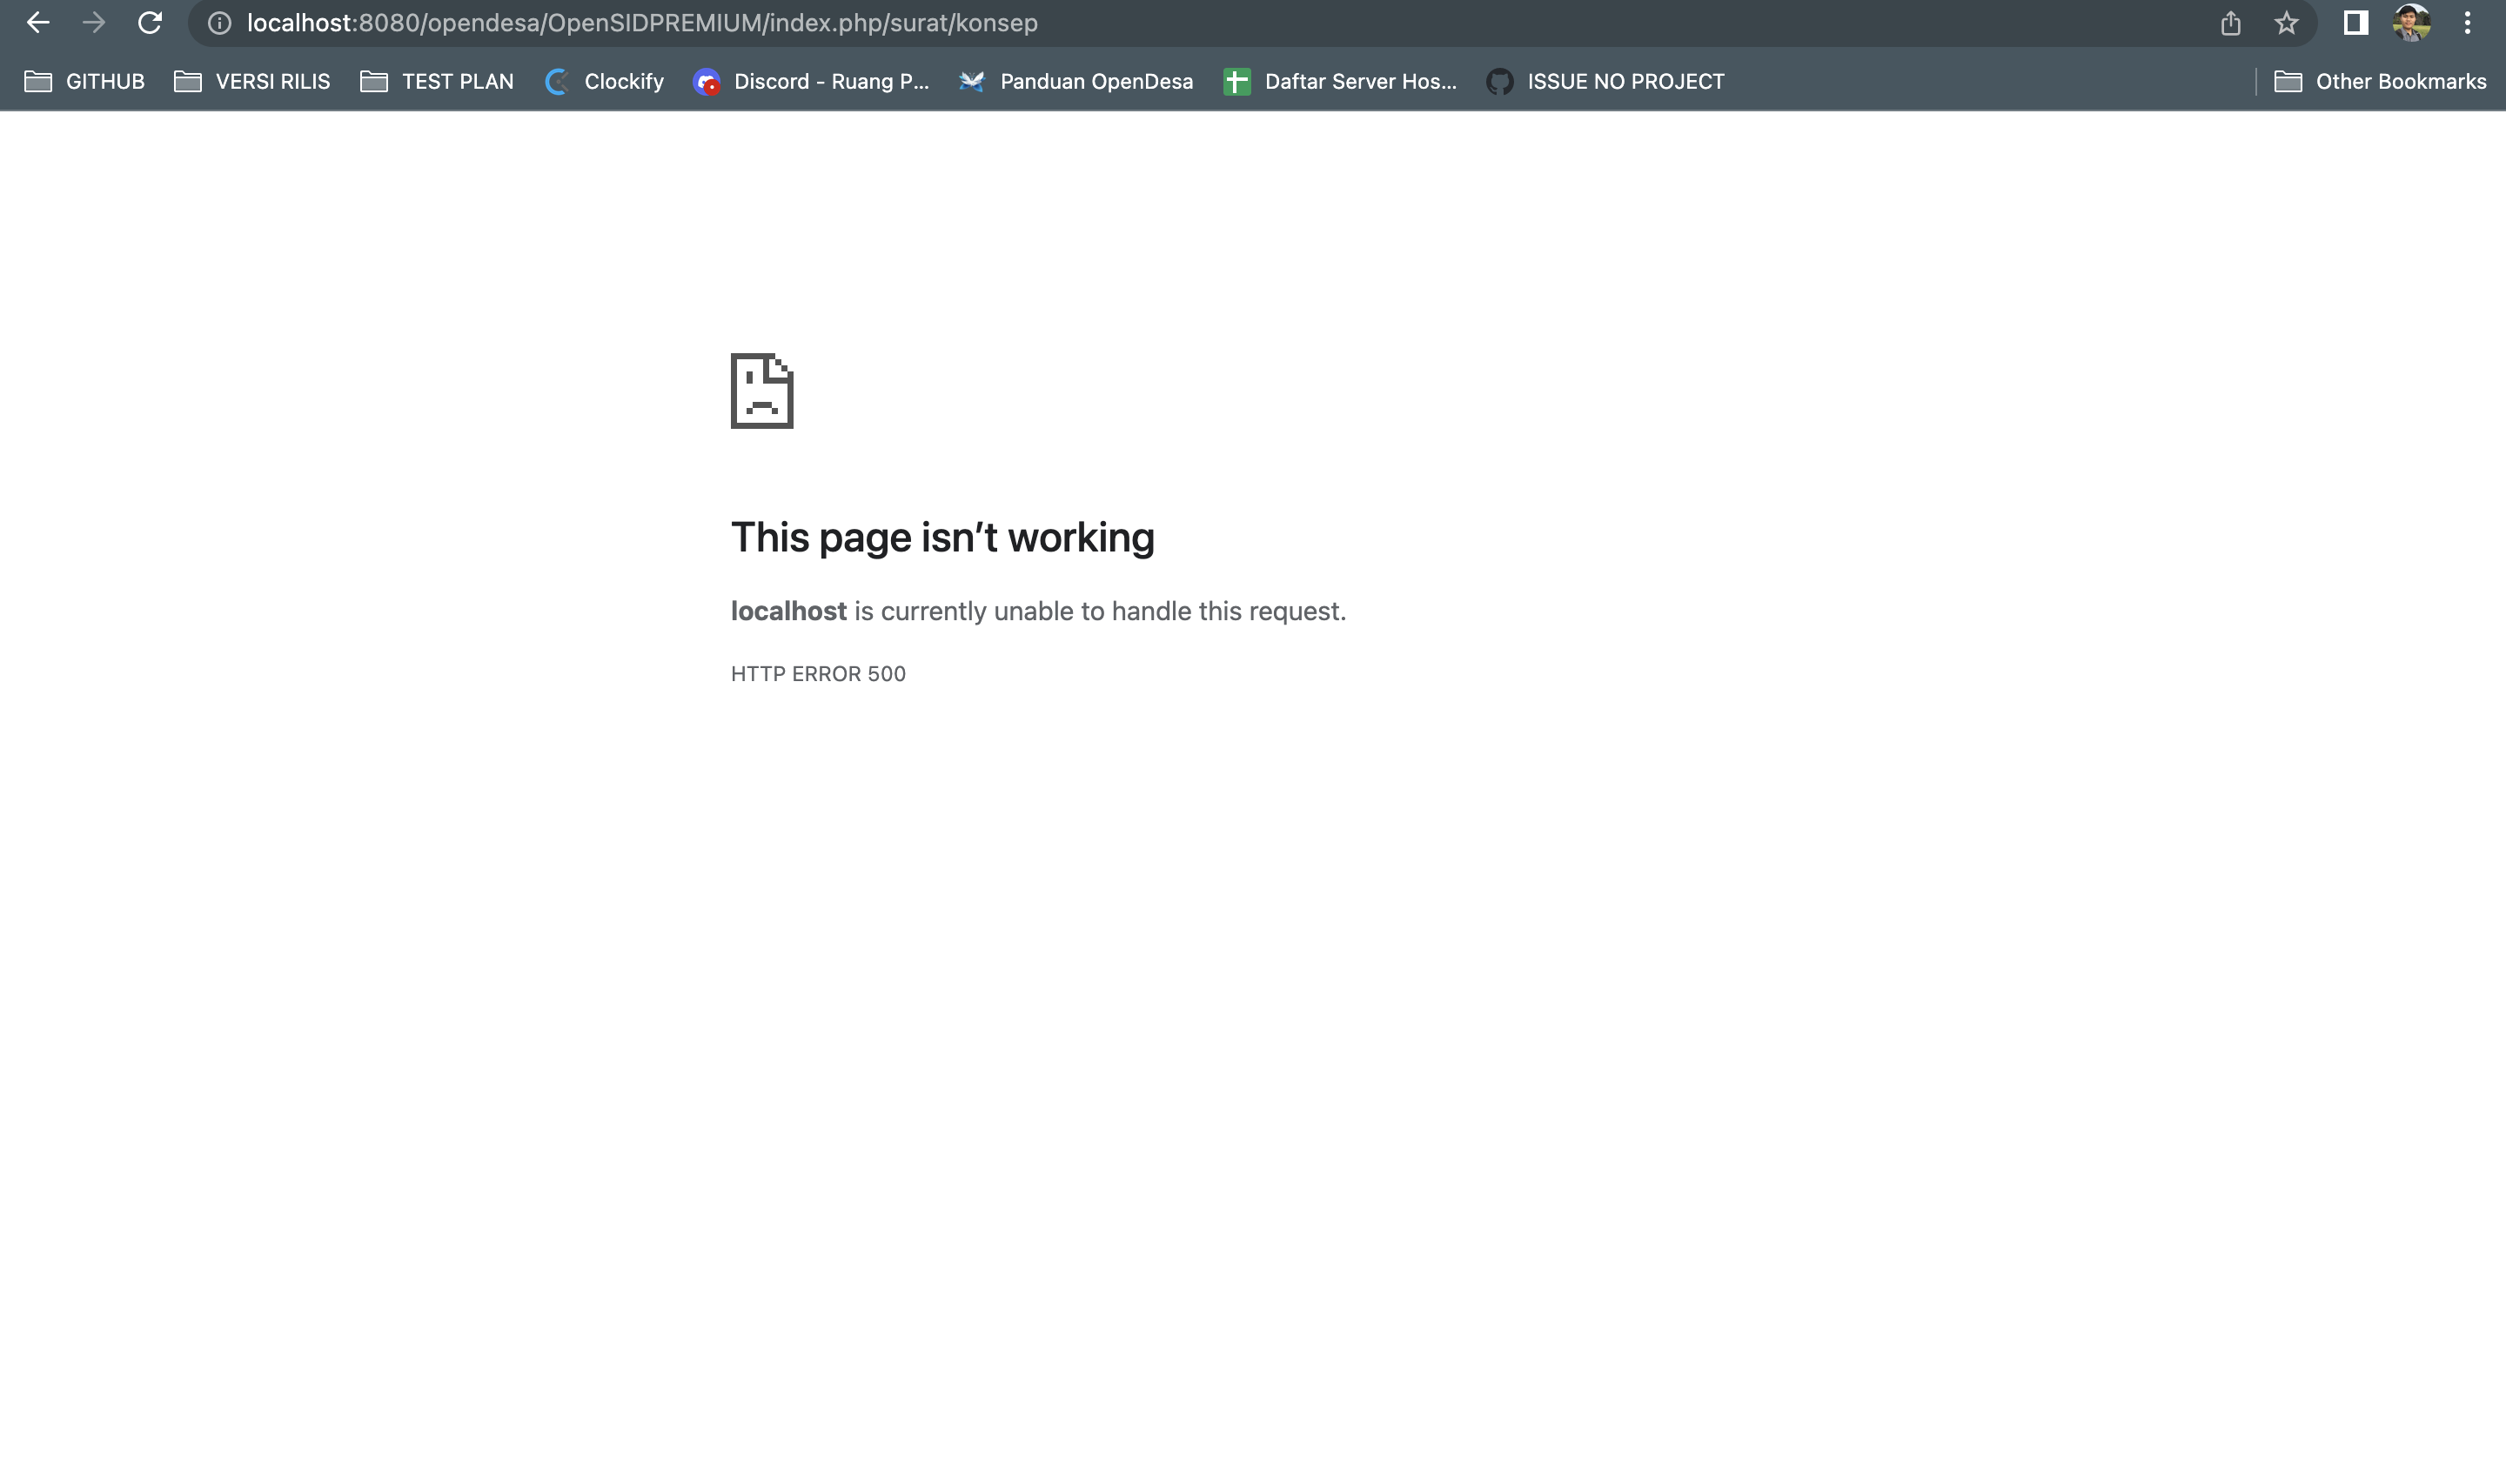Open the Clockify bookmark
Viewport: 2506px width, 1484px height.
click(x=604, y=81)
